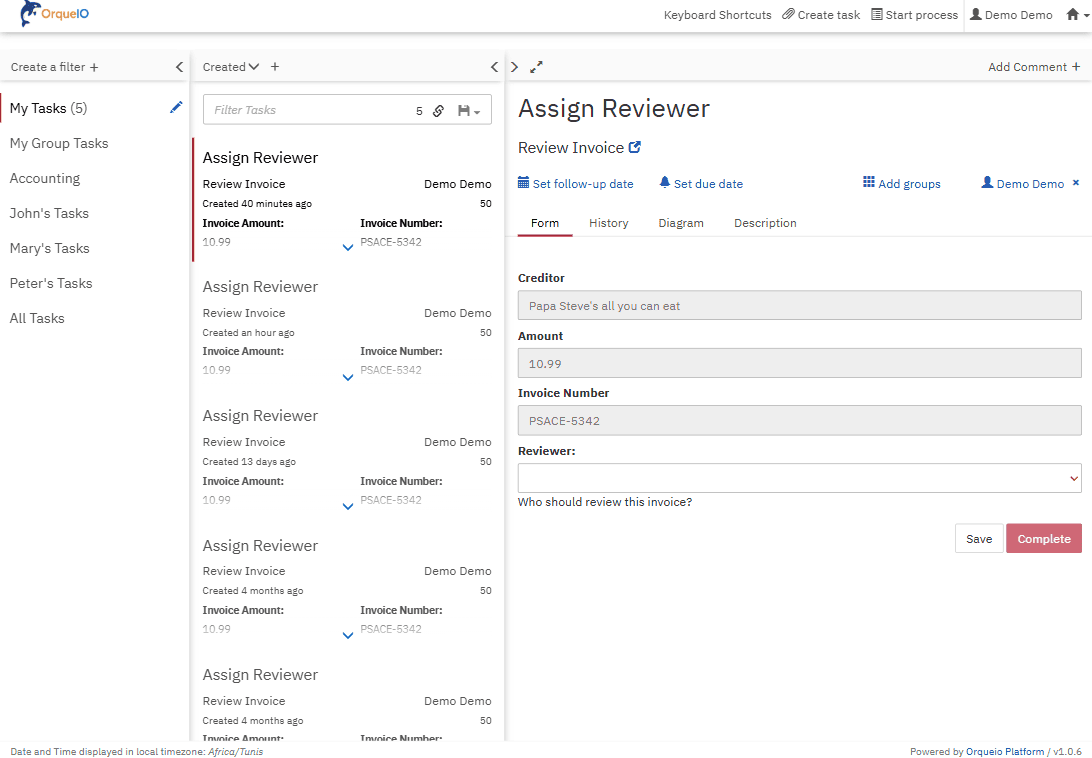
Task: Select the John's Tasks filter
Action: 49,213
